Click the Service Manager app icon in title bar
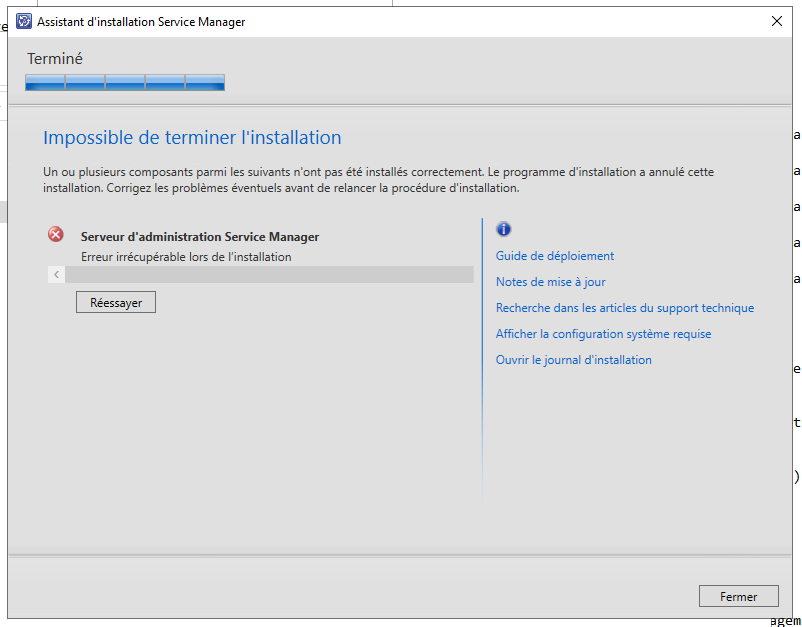This screenshot has width=802, height=627. pyautogui.click(x=24, y=21)
